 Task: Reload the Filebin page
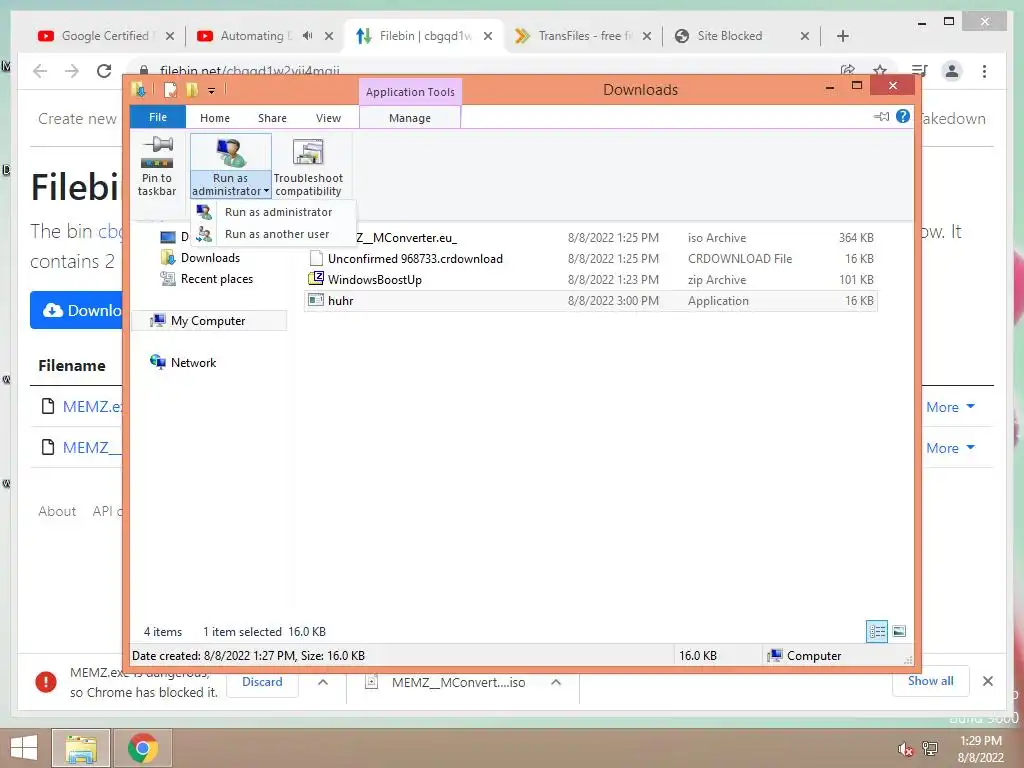(104, 71)
